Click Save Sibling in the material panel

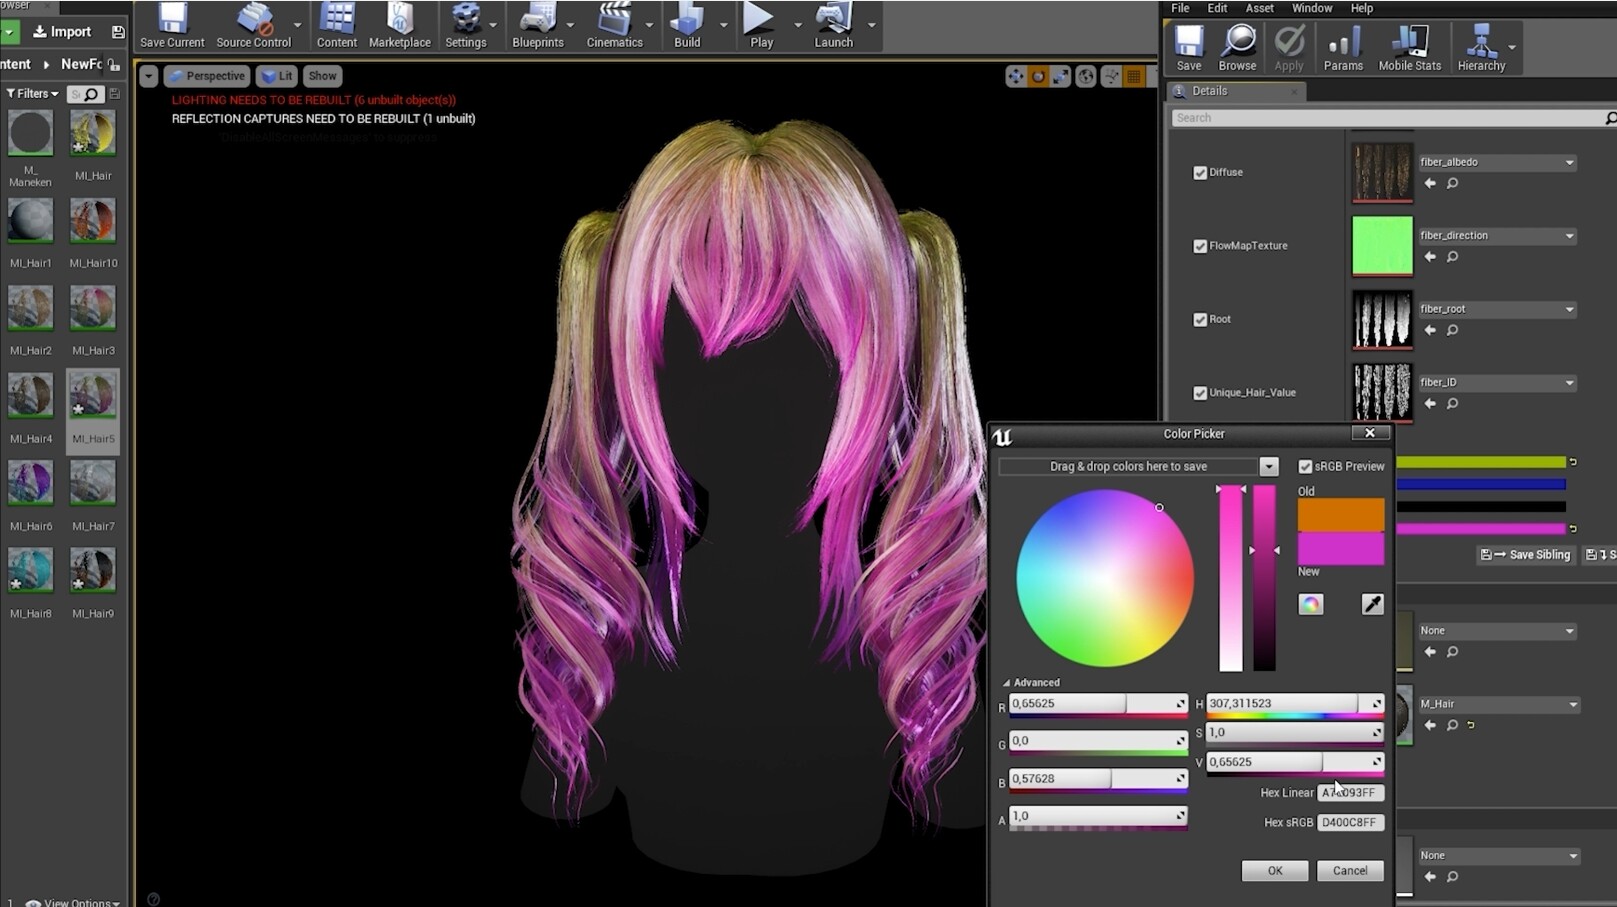point(1526,554)
